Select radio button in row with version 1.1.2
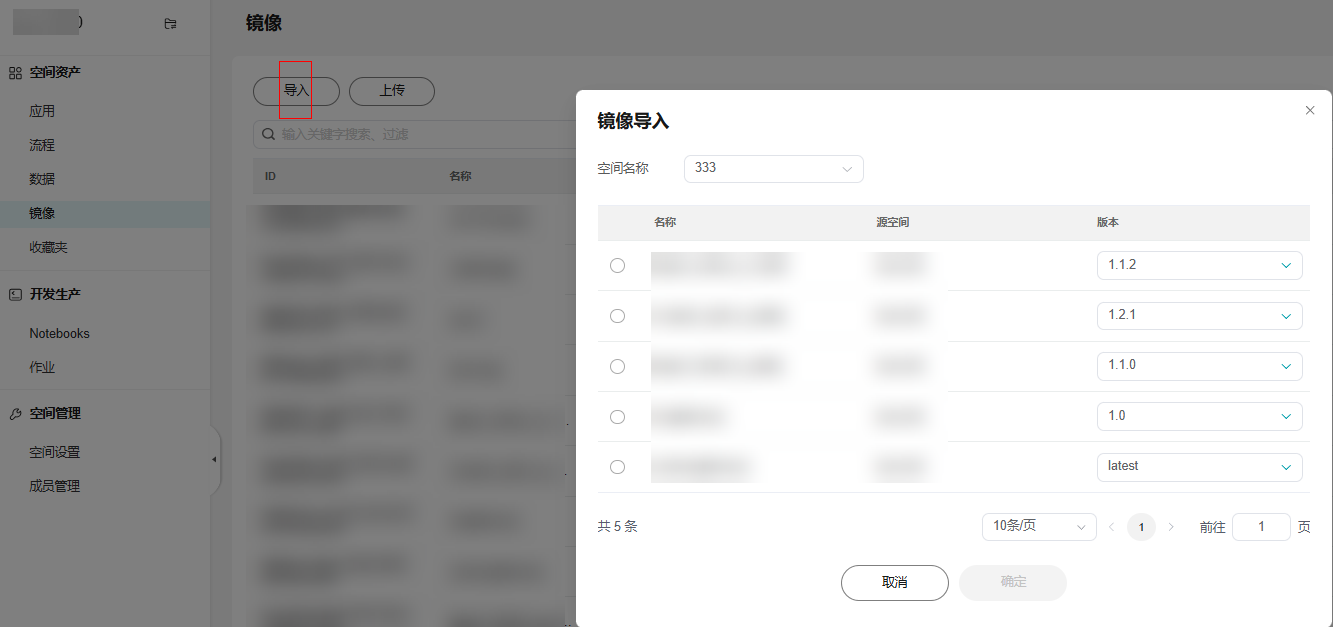 (x=617, y=265)
